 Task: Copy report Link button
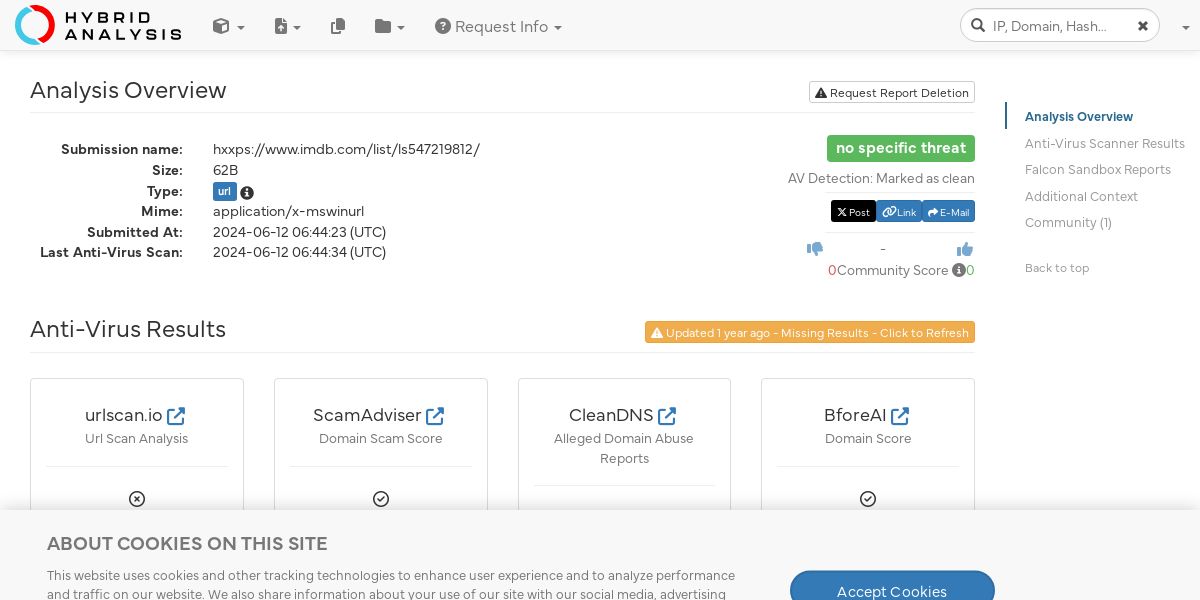click(899, 212)
